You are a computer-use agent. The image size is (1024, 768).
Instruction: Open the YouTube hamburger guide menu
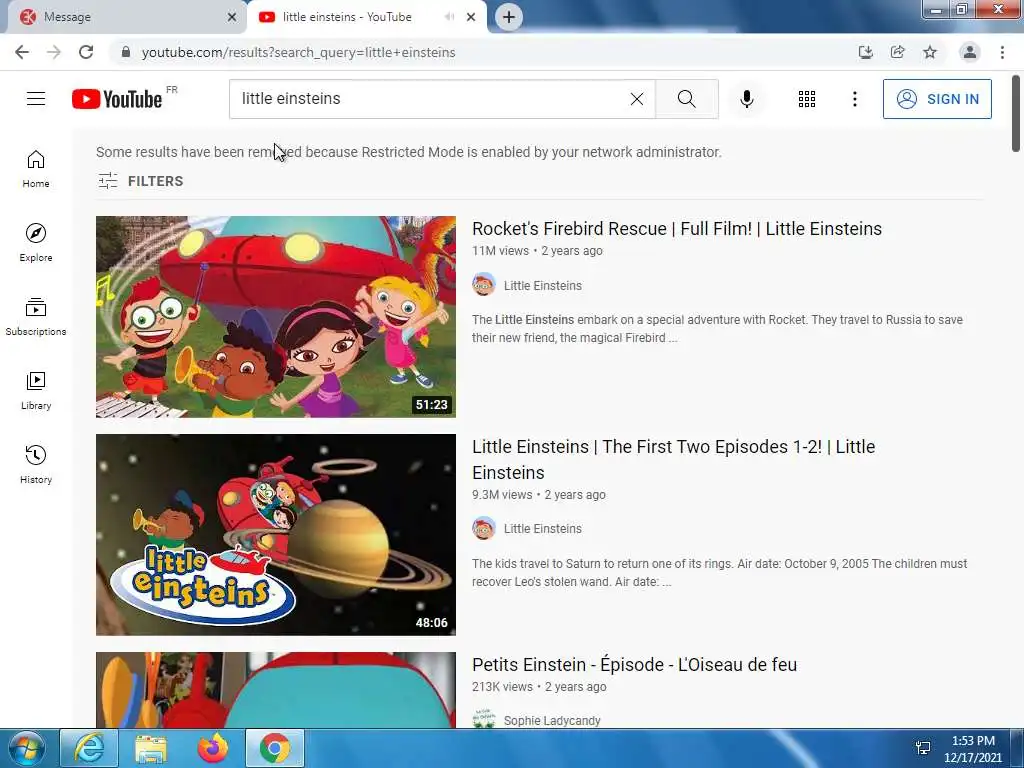pos(36,99)
